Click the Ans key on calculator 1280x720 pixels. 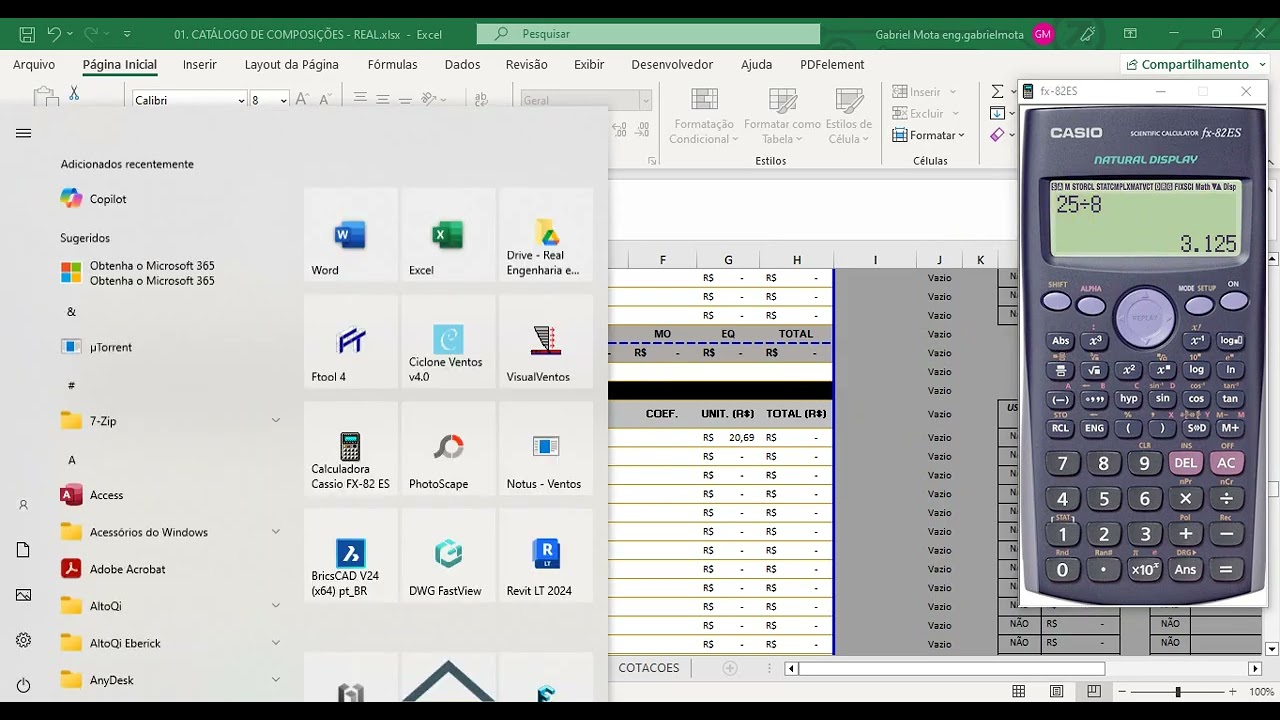click(x=1185, y=569)
